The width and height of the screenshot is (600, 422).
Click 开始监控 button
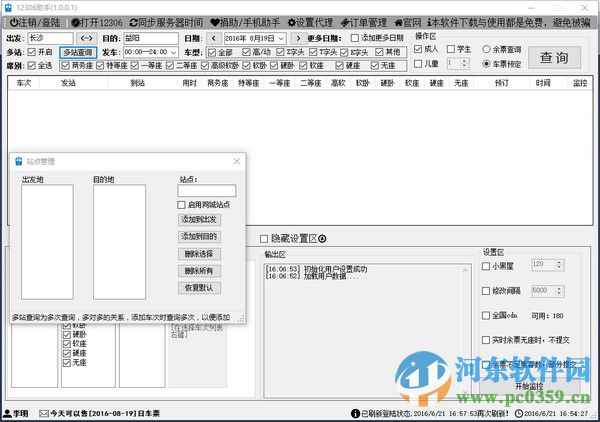pyautogui.click(x=530, y=386)
